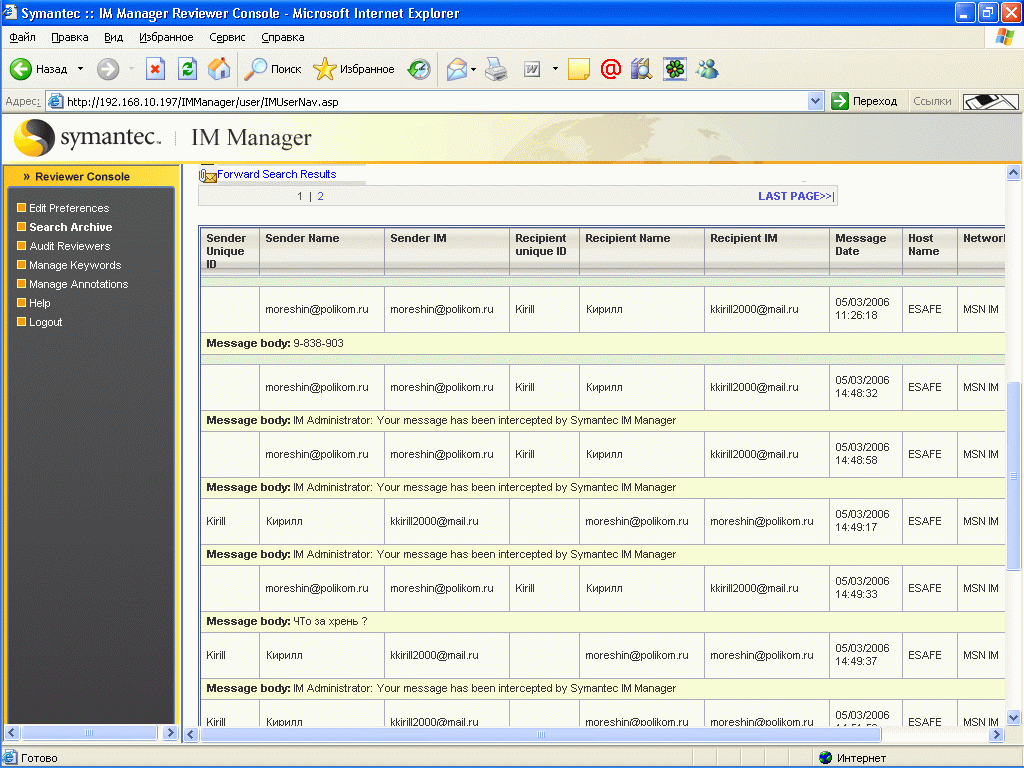Viewport: 1024px width, 768px height.
Task: Open the Back button history dropdown arrow
Action: (81, 69)
